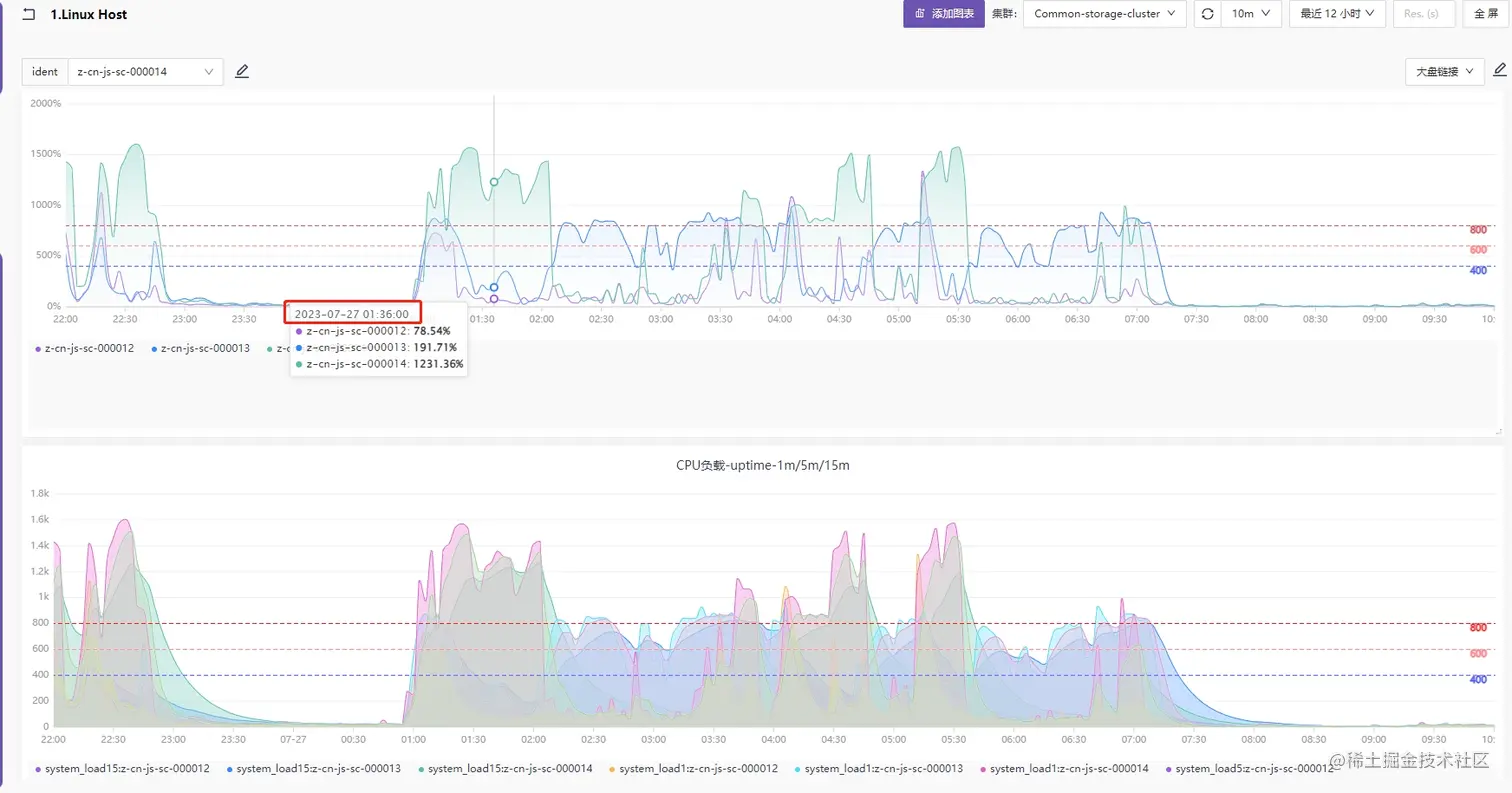
Task: Click the 添加图表 add chart button
Action: pos(944,14)
